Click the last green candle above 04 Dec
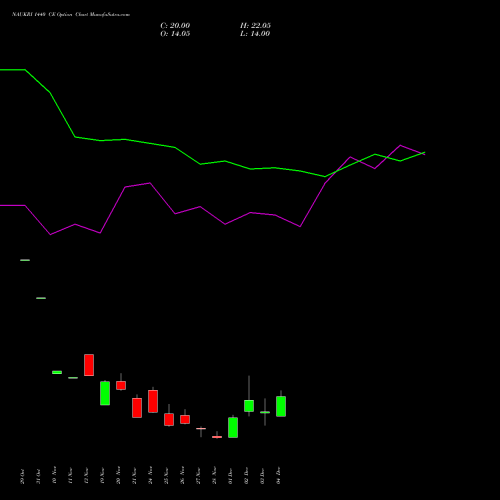Screen dimensions: 500x500 (281, 406)
